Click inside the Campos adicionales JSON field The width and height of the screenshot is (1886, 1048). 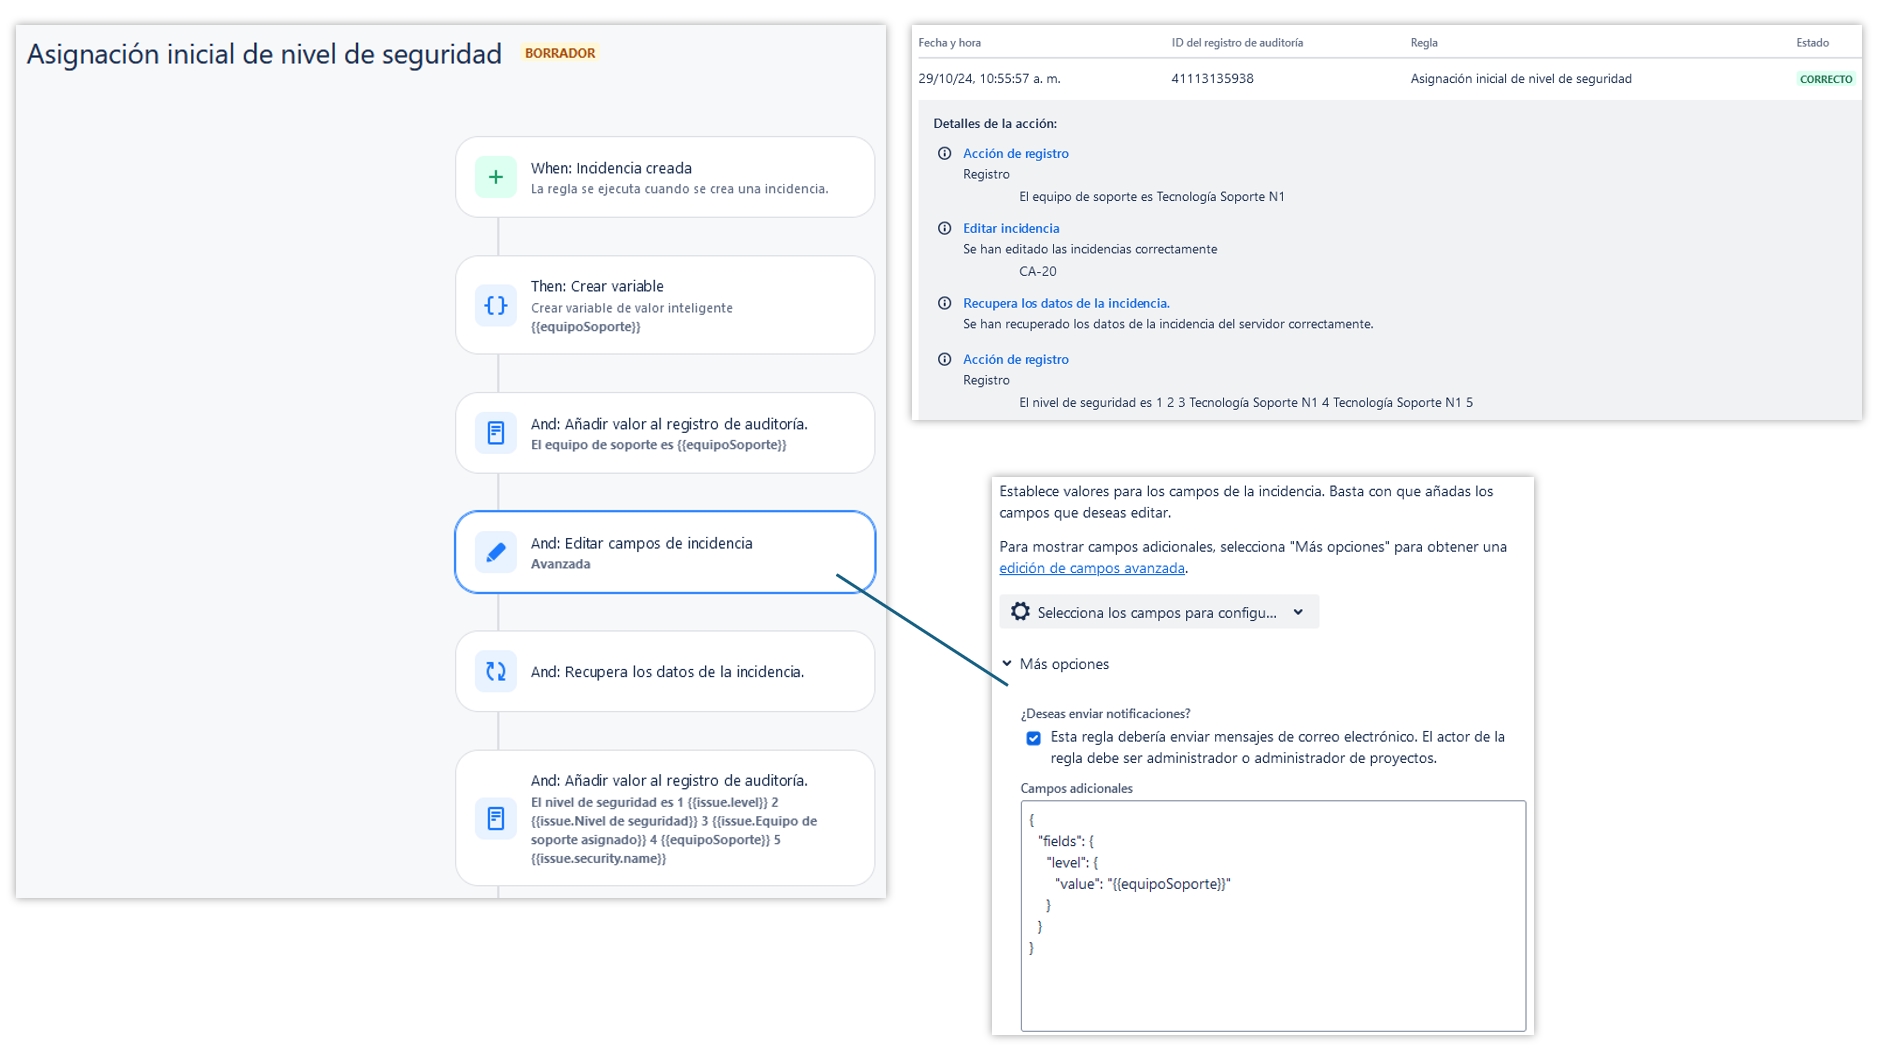[x=1273, y=915]
